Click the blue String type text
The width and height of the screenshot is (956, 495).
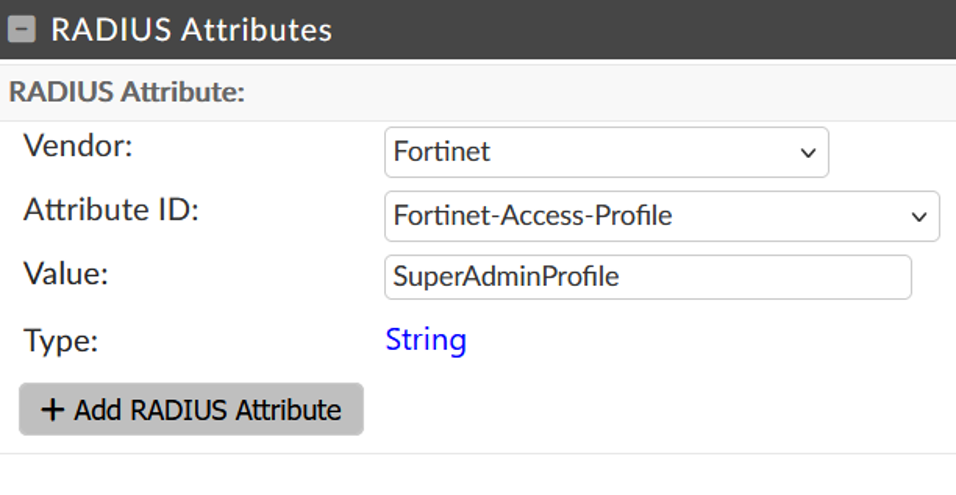tap(426, 340)
